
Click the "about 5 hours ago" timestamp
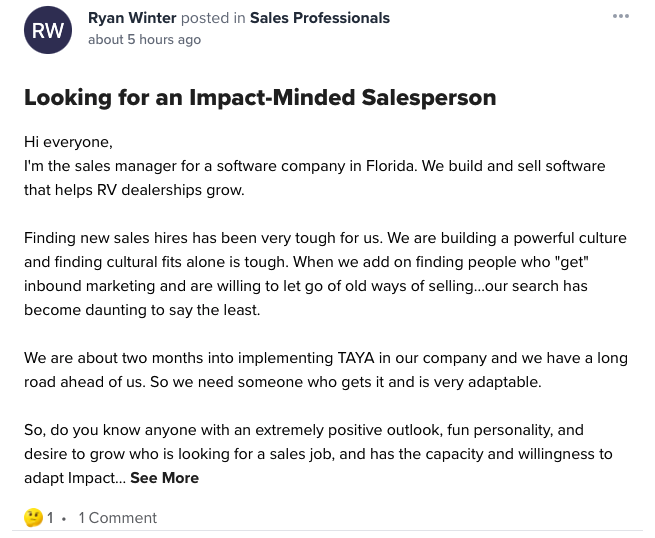144,40
